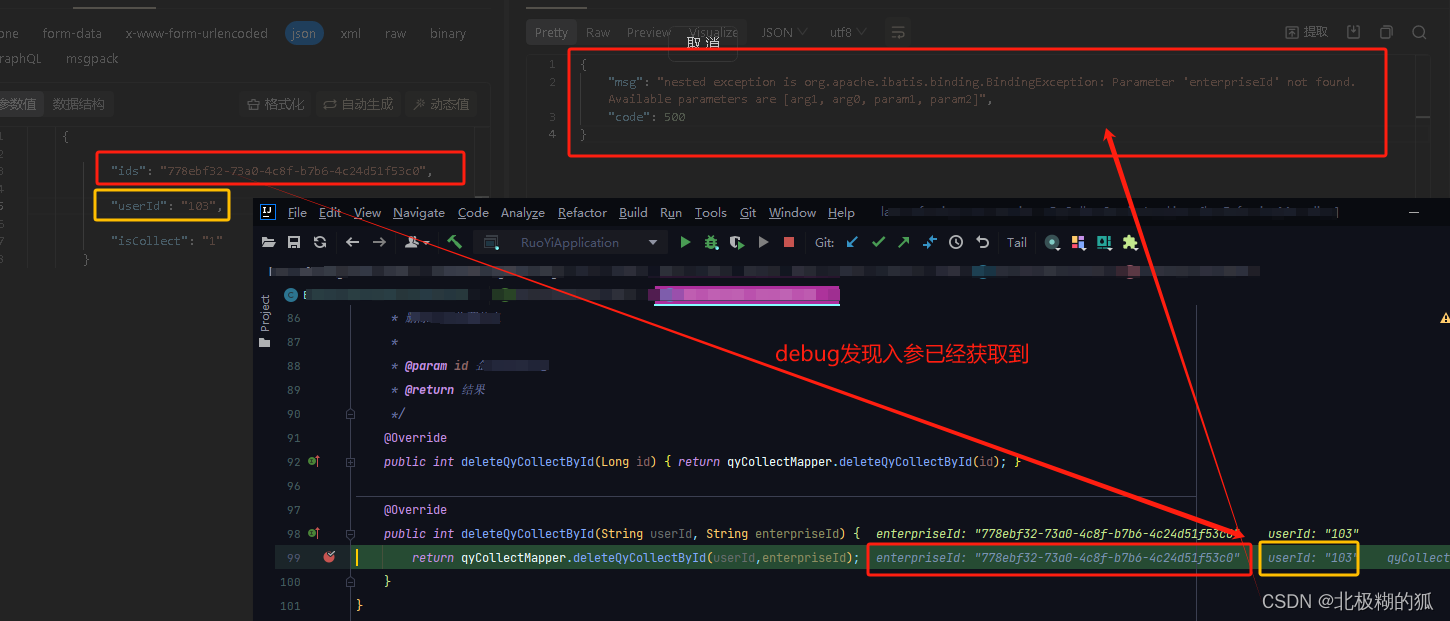Save the response with the download icon

click(x=1353, y=31)
